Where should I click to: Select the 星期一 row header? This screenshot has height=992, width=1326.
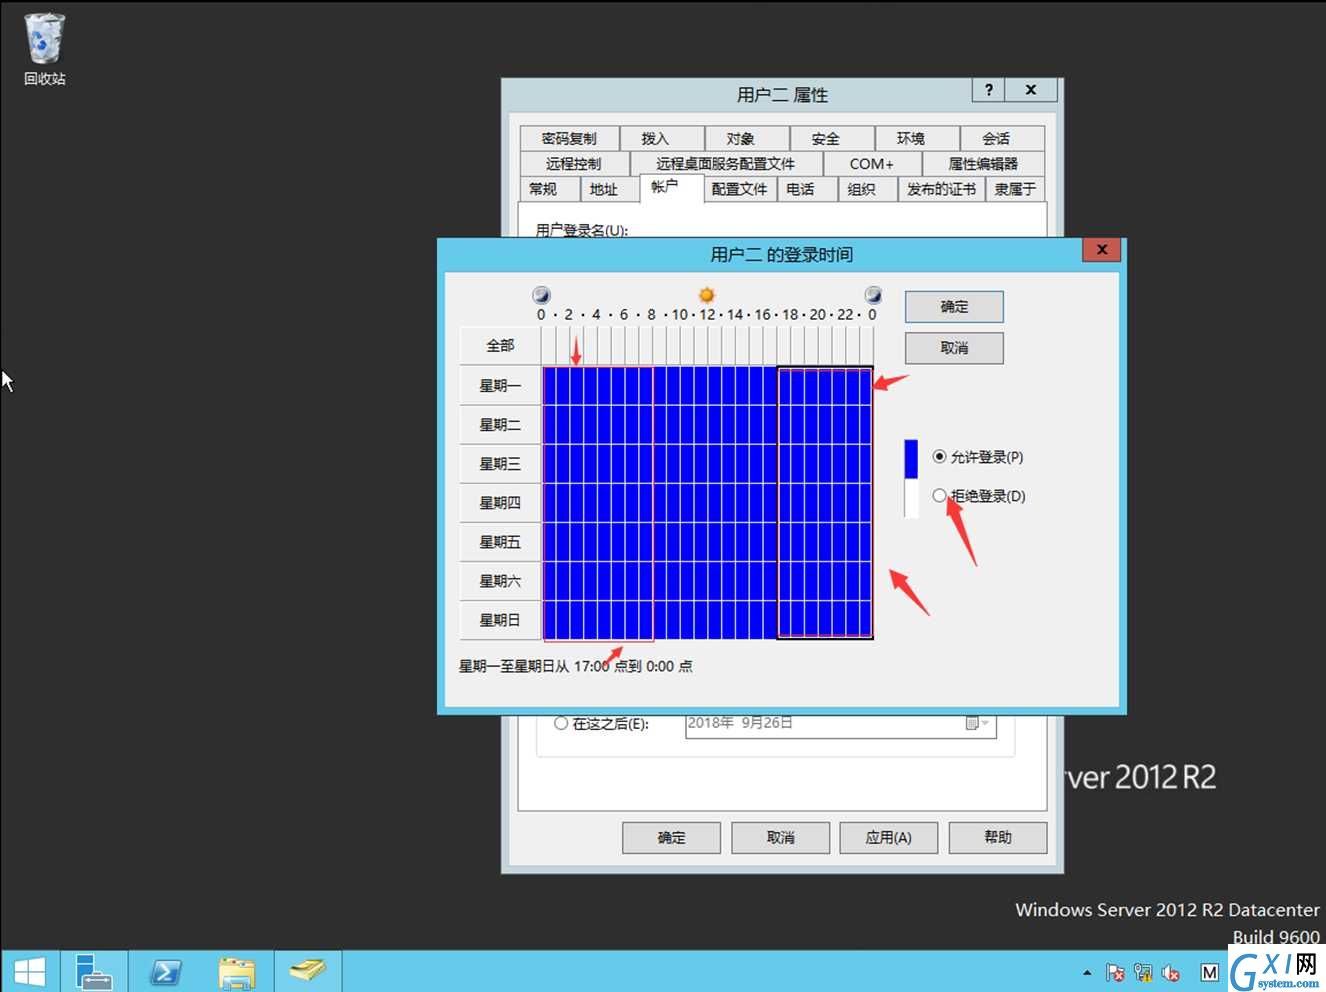pyautogui.click(x=500, y=385)
